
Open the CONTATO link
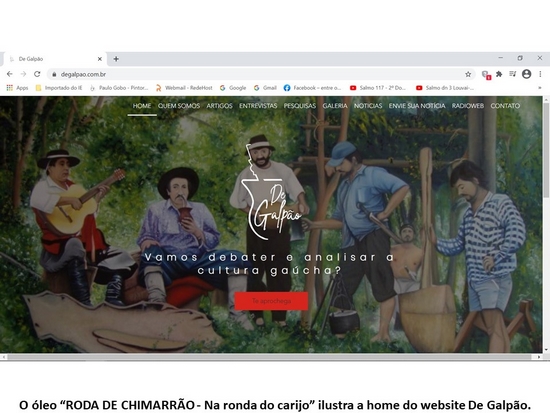505,106
